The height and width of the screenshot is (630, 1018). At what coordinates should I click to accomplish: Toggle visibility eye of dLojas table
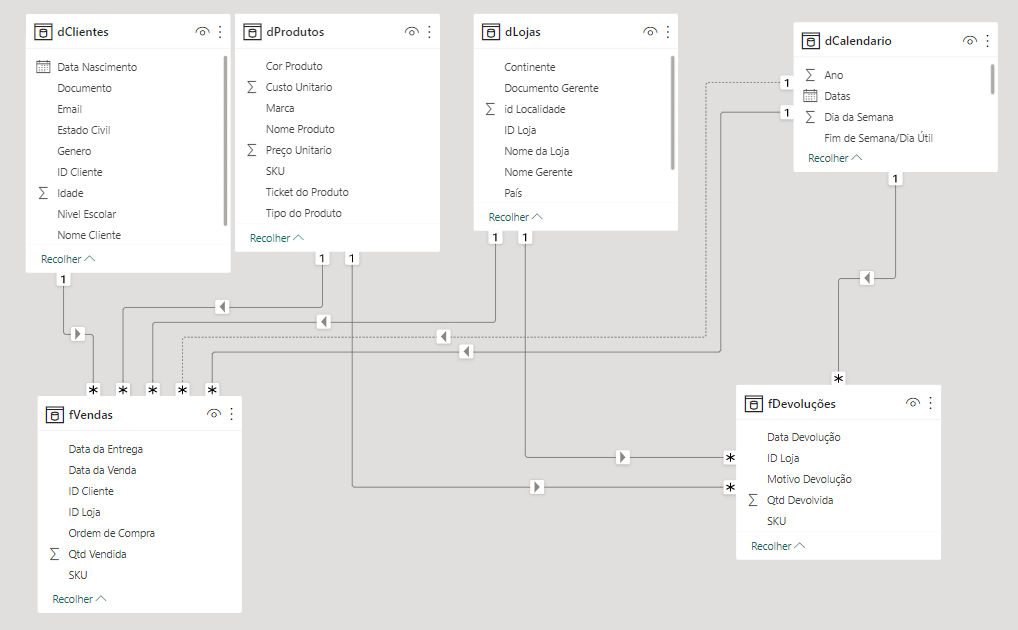[650, 32]
